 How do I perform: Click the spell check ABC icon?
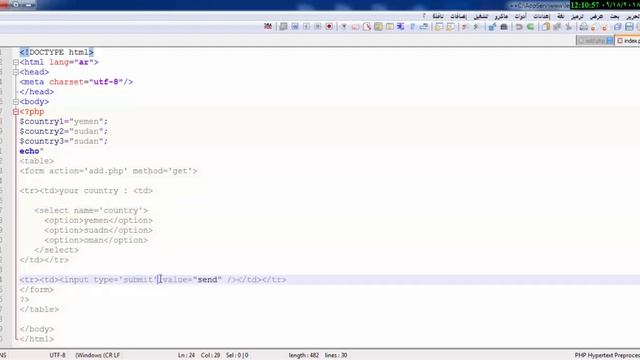pos(268,27)
